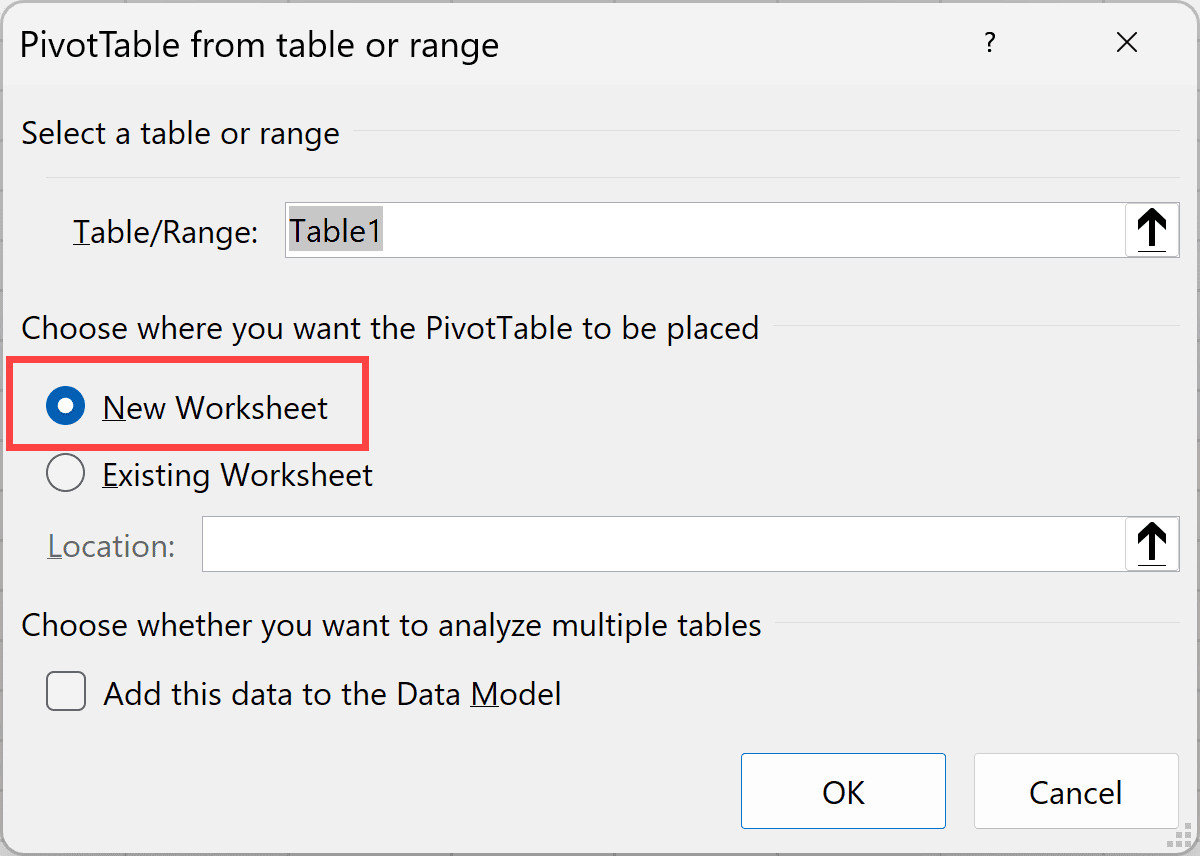Image resolution: width=1200 pixels, height=856 pixels.
Task: Click the 'Choose where you want the PivotTable' heading
Action: pos(390,327)
